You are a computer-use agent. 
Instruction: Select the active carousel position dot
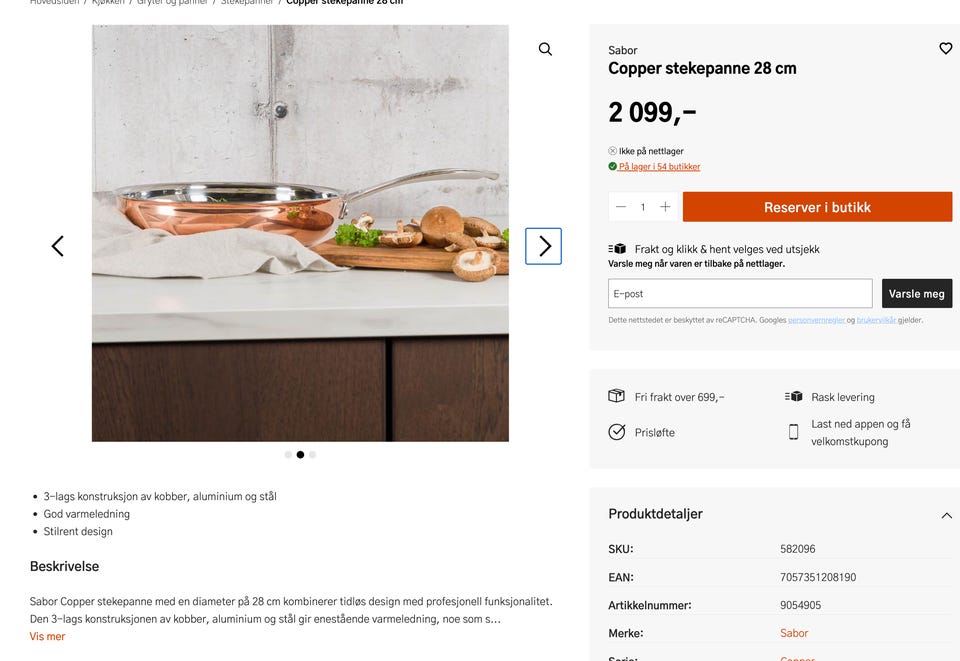point(301,454)
